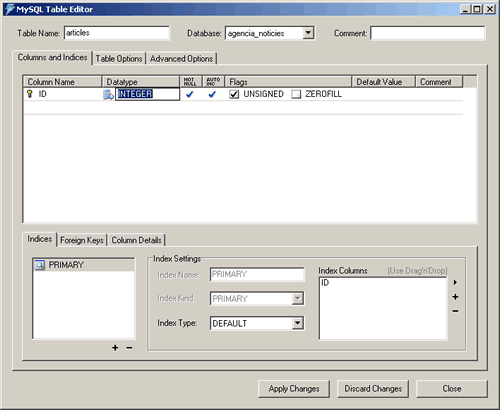
Task: Click the Comment column header
Action: 439,82
